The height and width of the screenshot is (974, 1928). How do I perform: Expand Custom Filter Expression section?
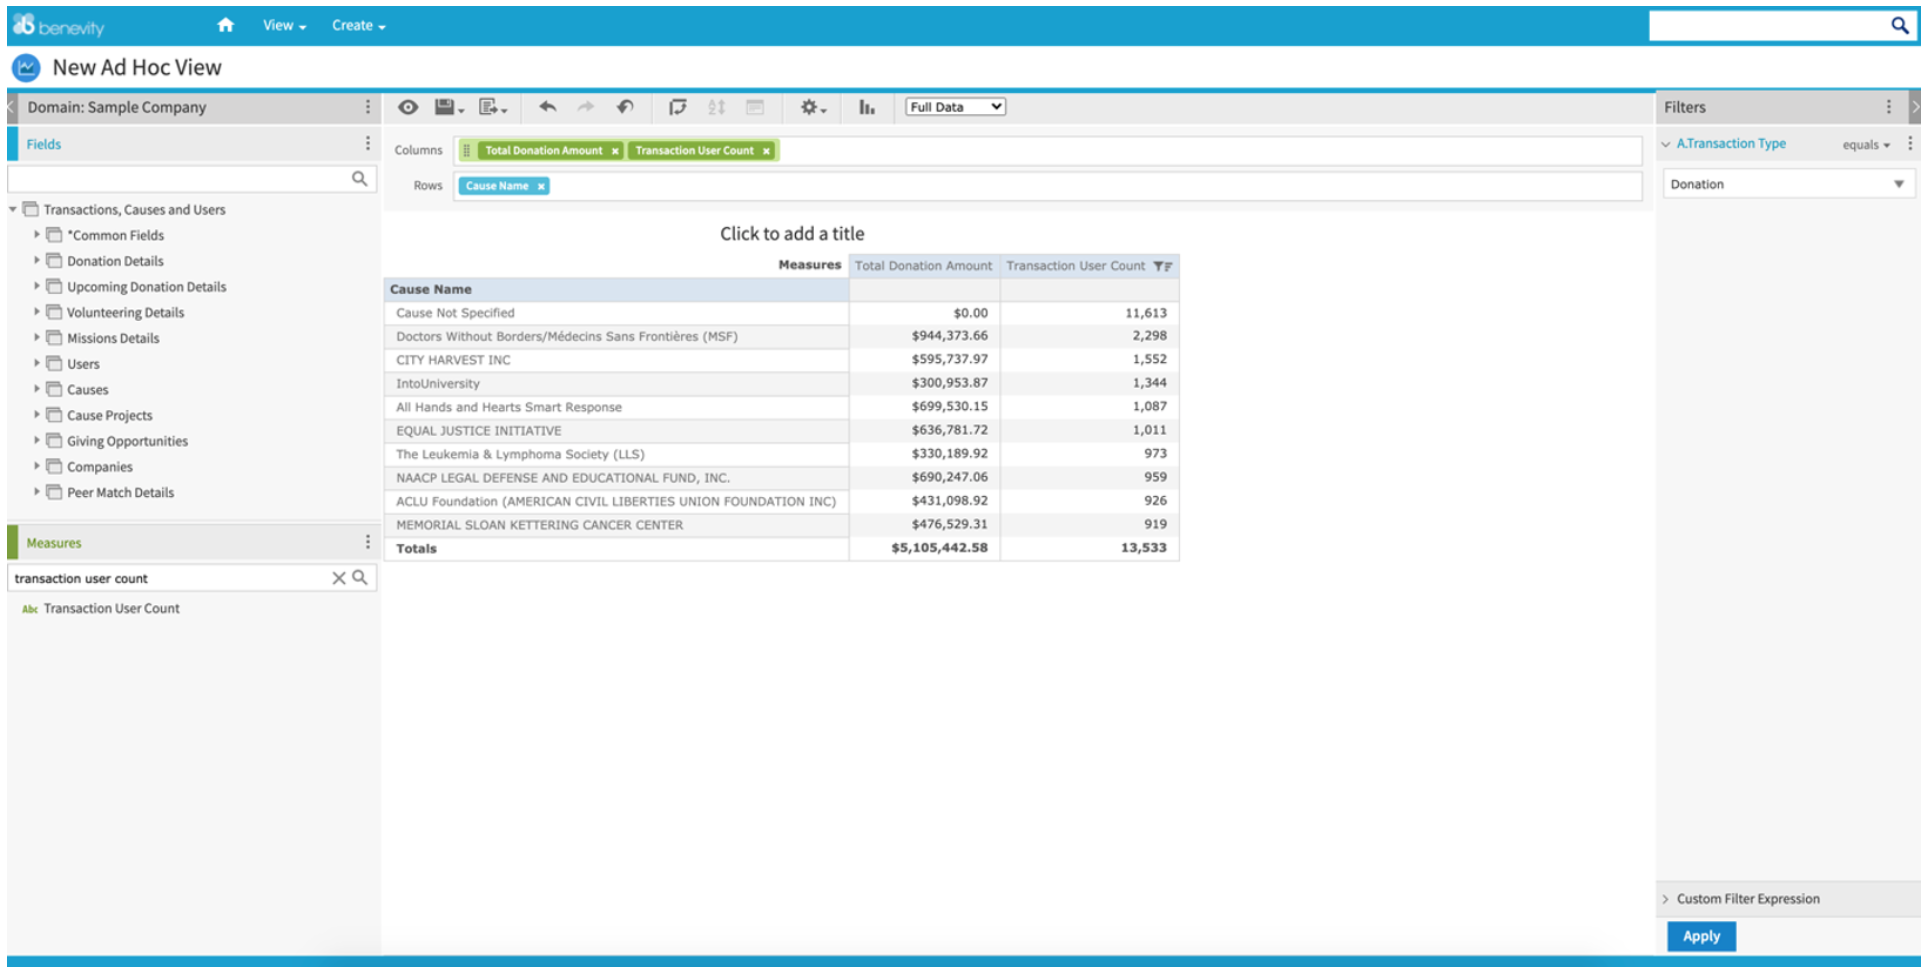point(1666,899)
